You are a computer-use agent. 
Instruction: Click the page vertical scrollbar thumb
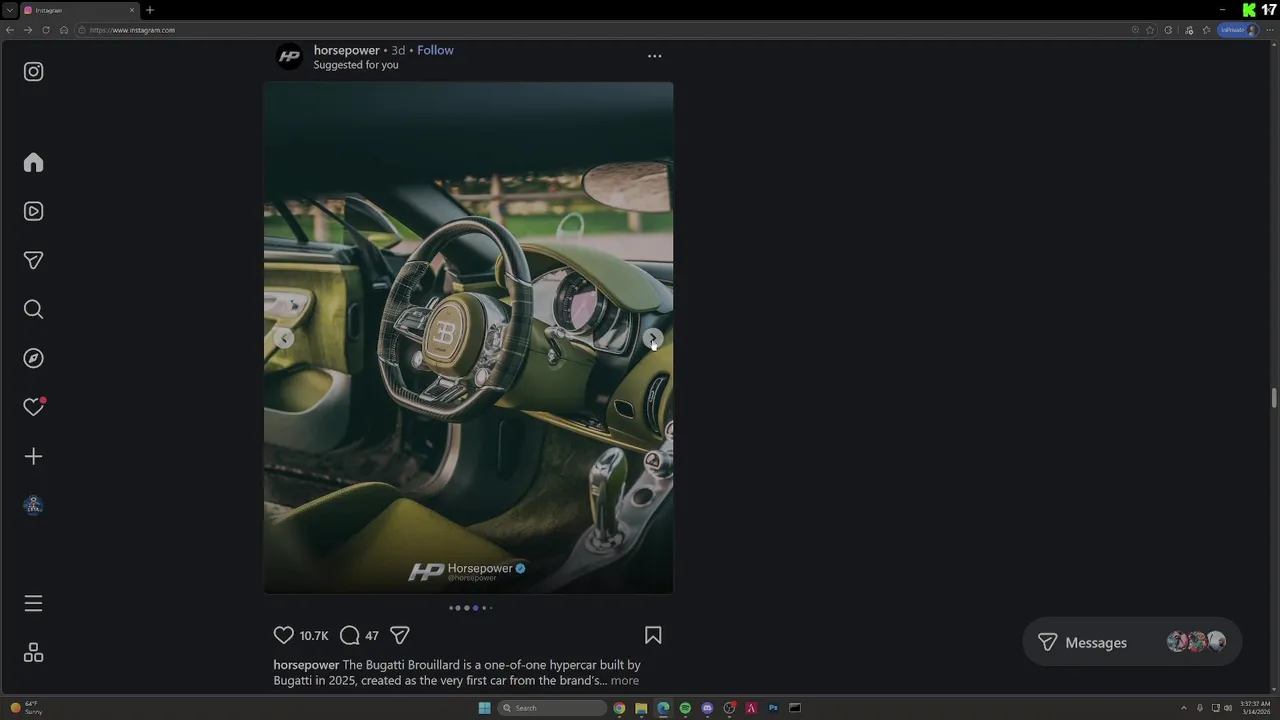click(1274, 398)
